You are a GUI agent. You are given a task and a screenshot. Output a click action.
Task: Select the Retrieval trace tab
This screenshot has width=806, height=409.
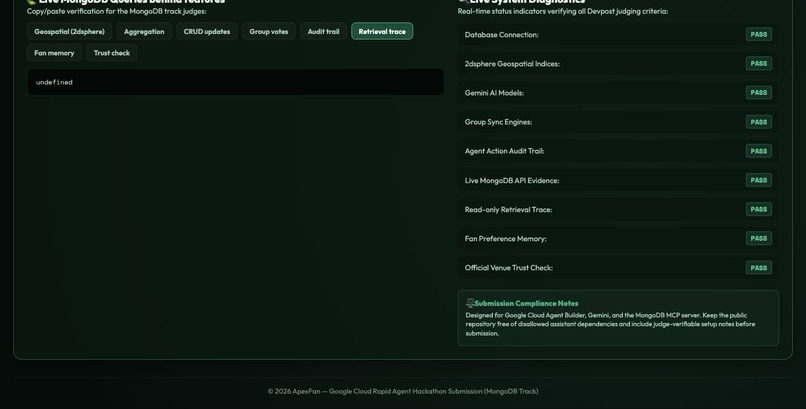coord(382,31)
